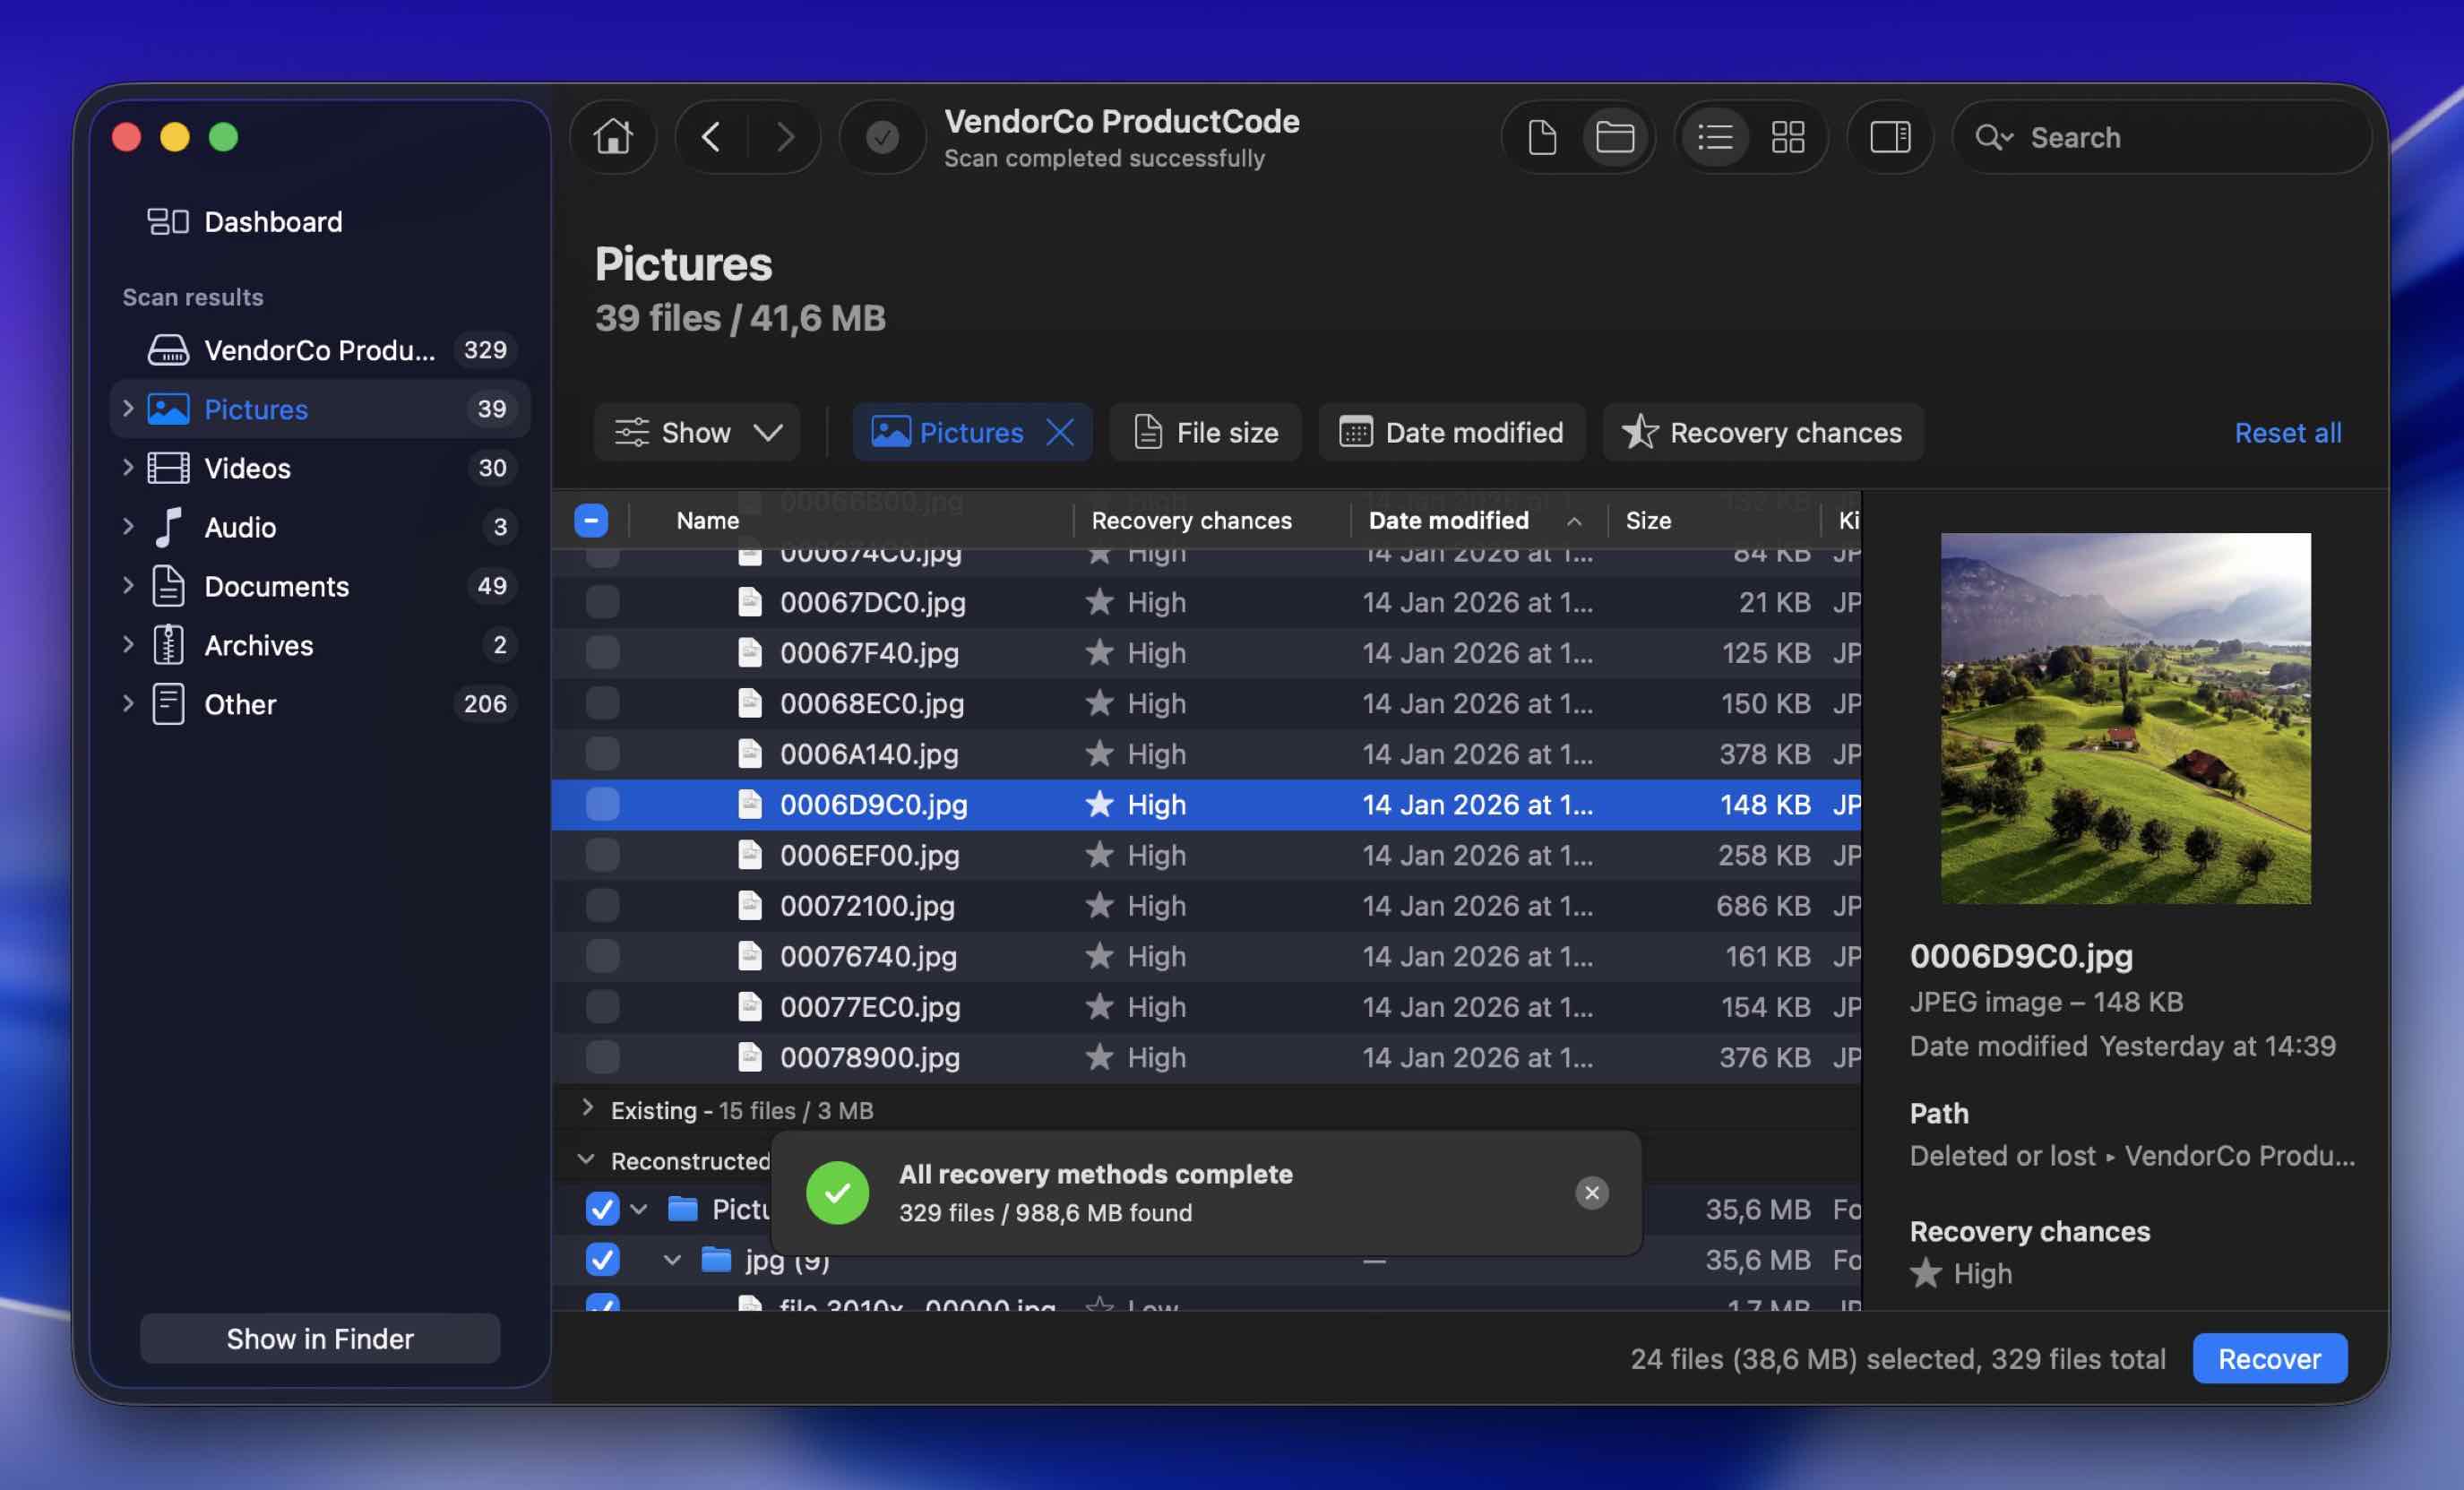Image resolution: width=2464 pixels, height=1490 pixels.
Task: Collapse the Reconstructed section
Action: [585, 1159]
